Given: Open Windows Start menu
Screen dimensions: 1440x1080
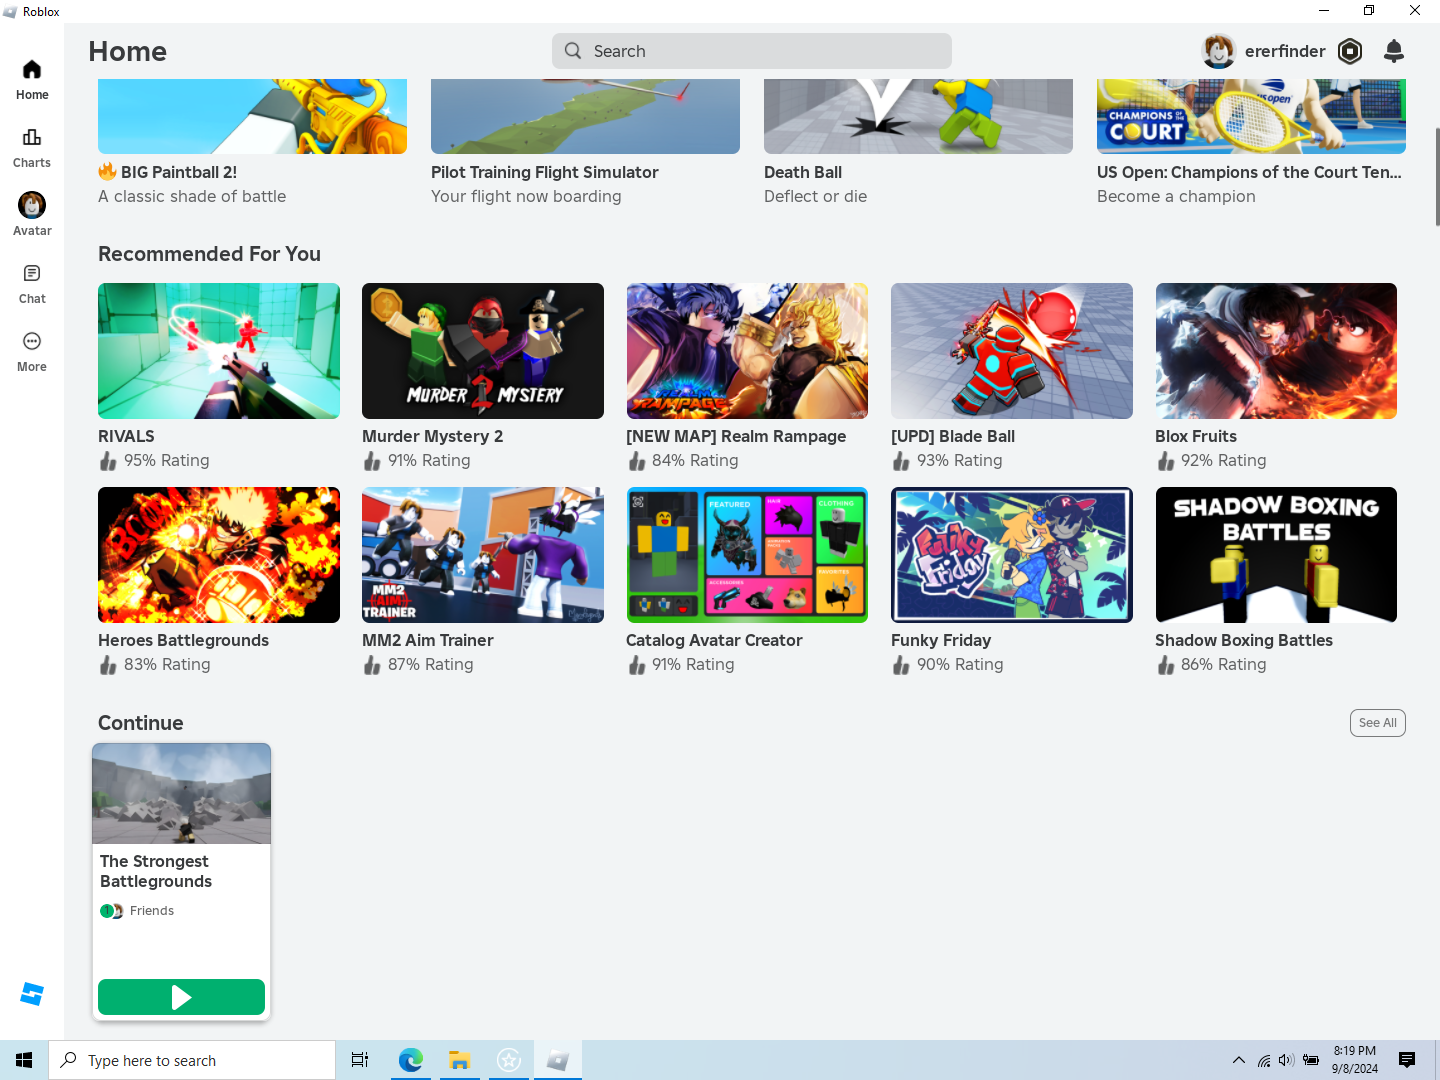Looking at the screenshot, I should tap(24, 1060).
